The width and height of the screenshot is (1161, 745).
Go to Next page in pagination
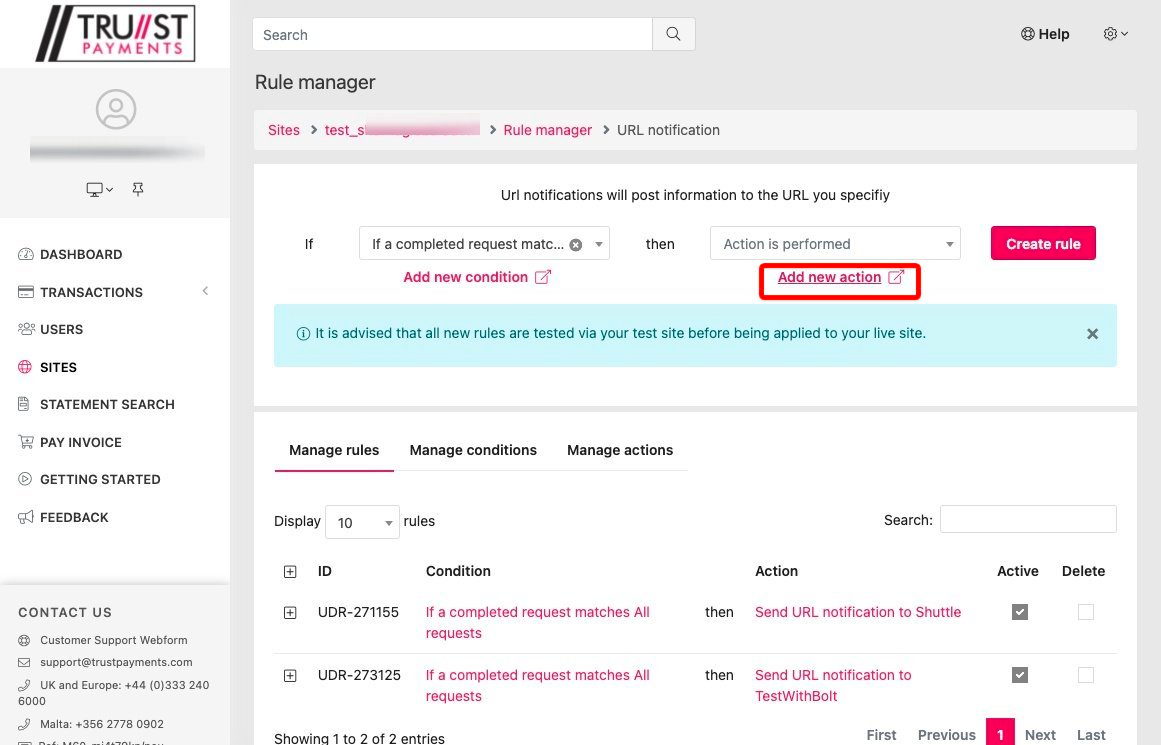pos(1040,735)
